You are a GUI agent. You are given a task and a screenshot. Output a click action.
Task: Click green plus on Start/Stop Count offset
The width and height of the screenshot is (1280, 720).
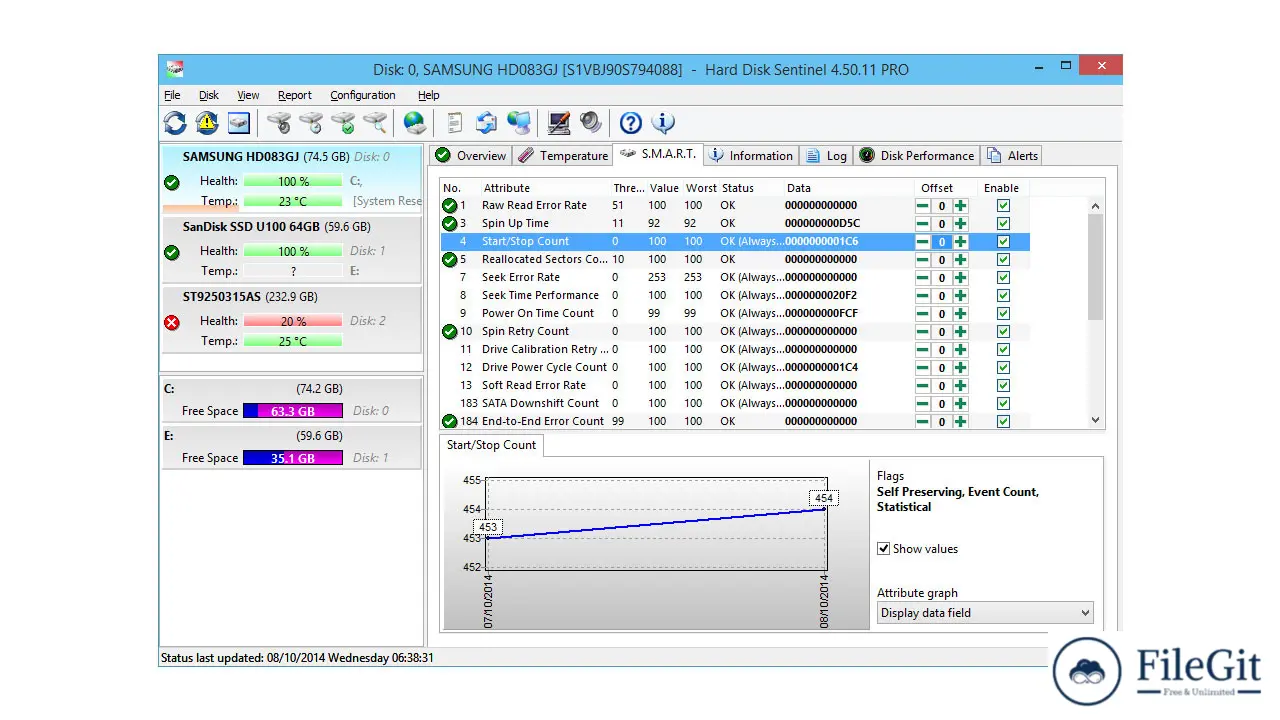pyautogui.click(x=961, y=242)
